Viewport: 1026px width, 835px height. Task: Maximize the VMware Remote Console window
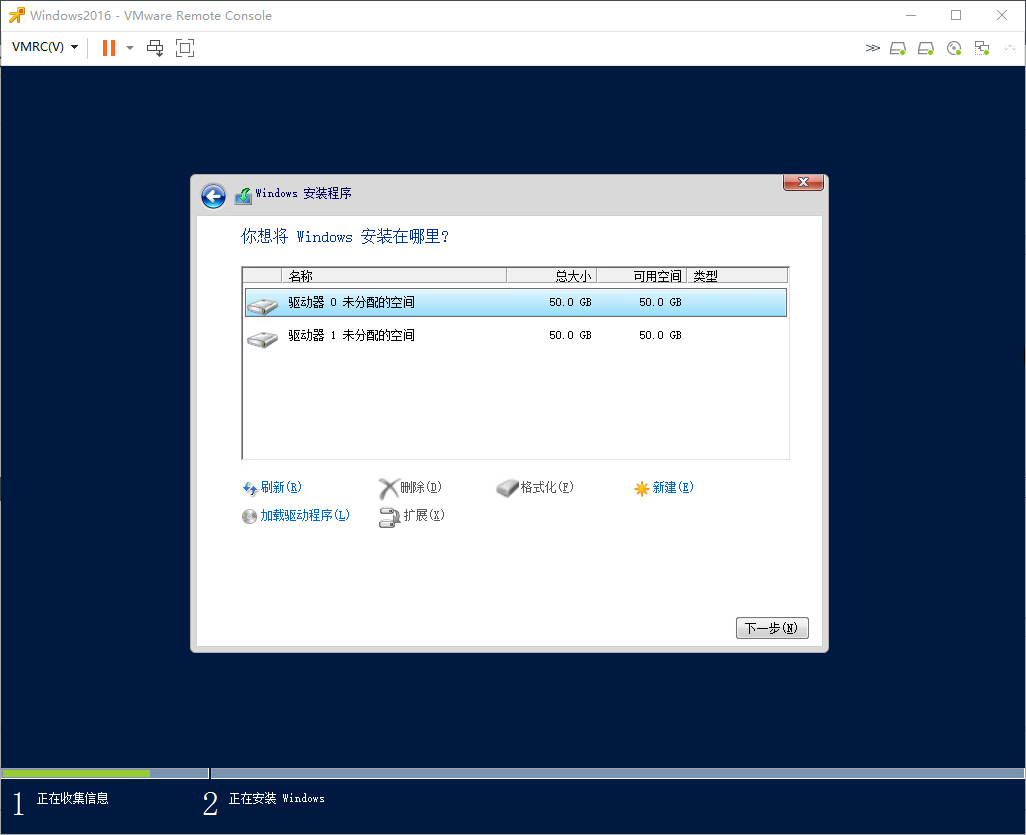[x=956, y=15]
